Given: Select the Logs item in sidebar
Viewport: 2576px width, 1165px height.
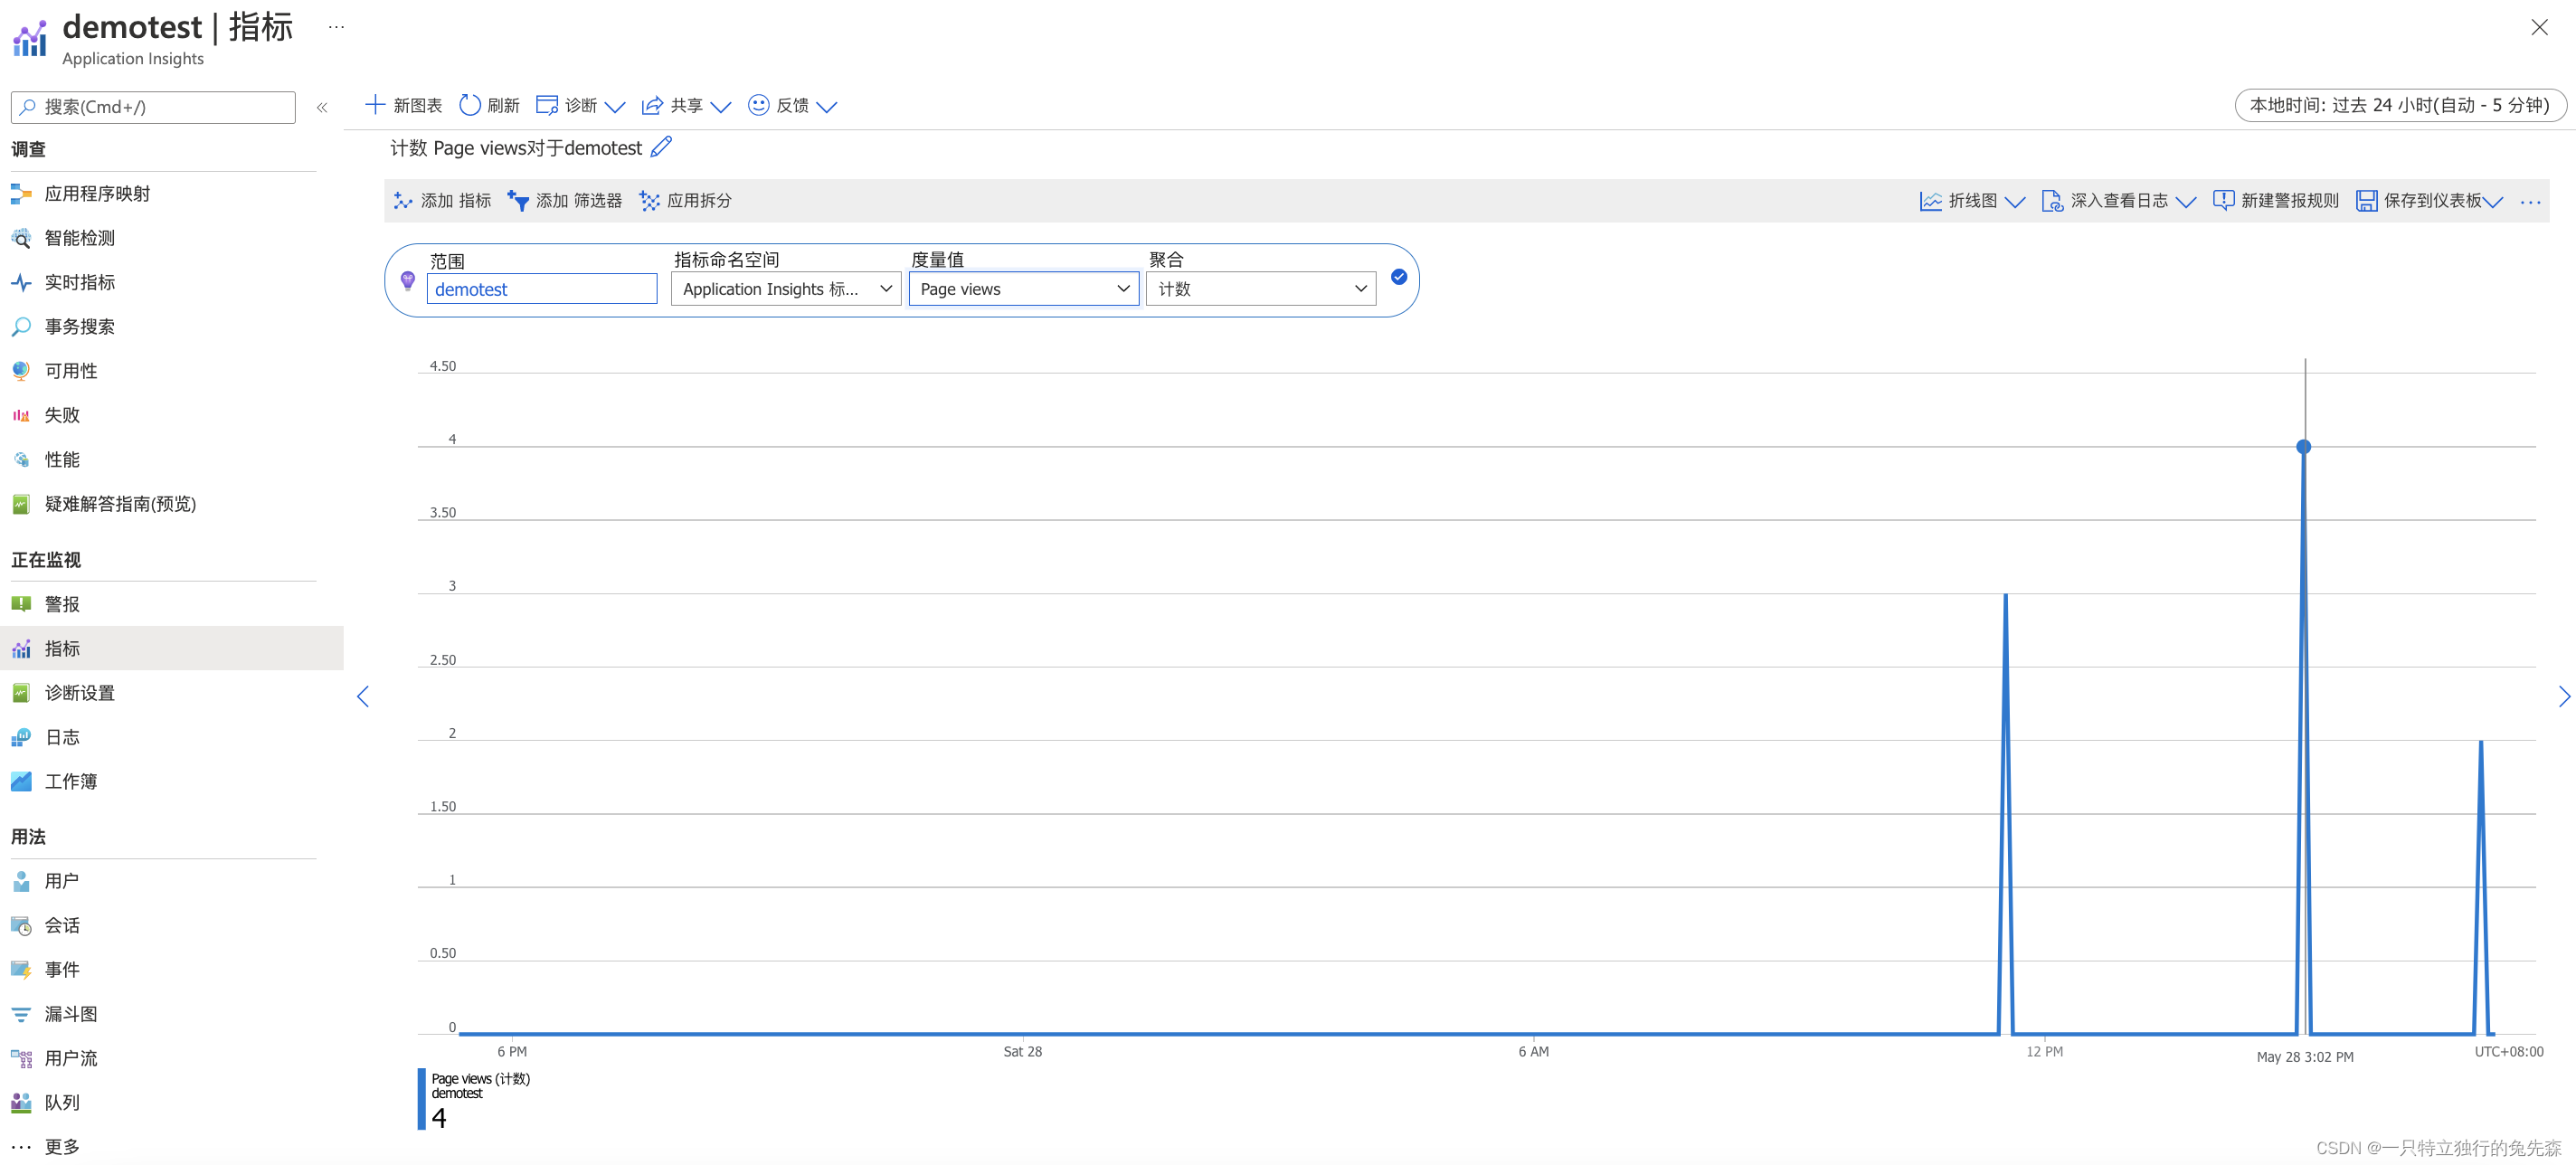Looking at the screenshot, I should (62, 737).
